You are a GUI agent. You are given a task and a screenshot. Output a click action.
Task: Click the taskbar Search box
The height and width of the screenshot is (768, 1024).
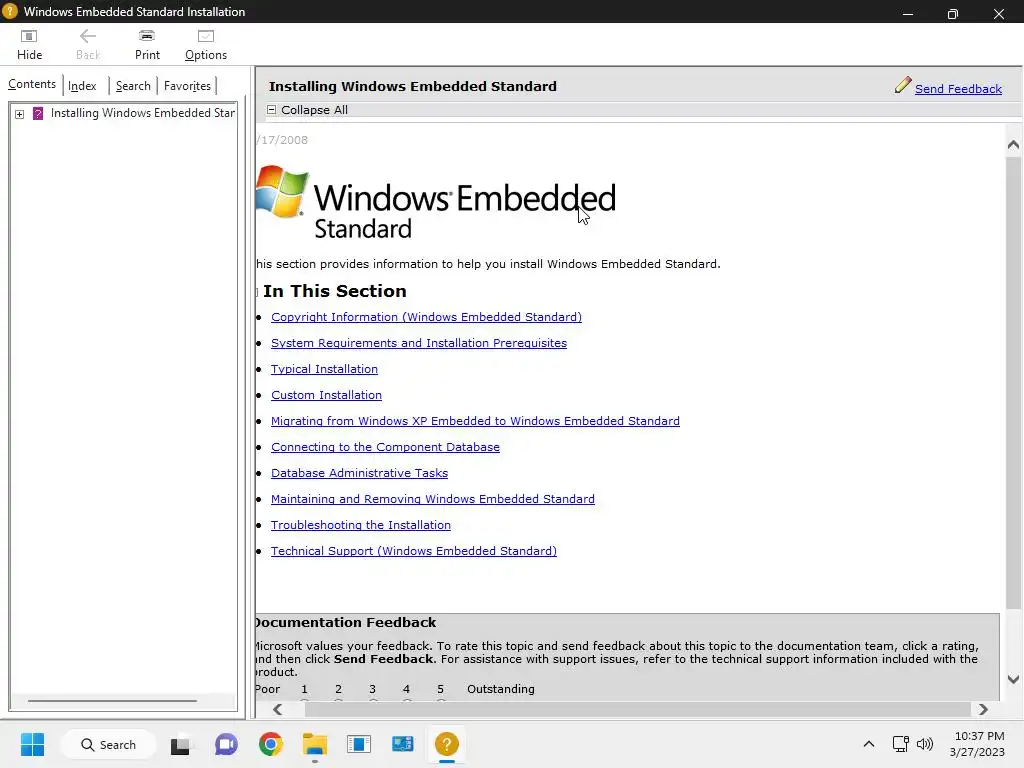click(108, 744)
